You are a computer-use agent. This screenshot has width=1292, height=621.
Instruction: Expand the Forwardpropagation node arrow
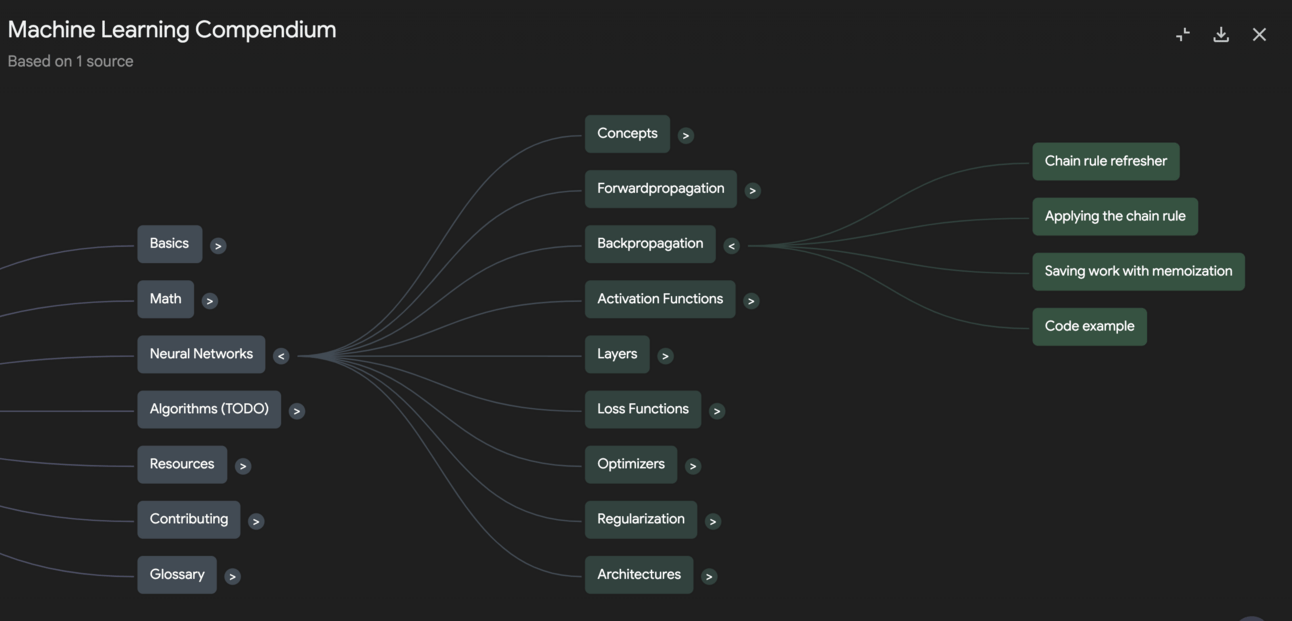pyautogui.click(x=752, y=191)
